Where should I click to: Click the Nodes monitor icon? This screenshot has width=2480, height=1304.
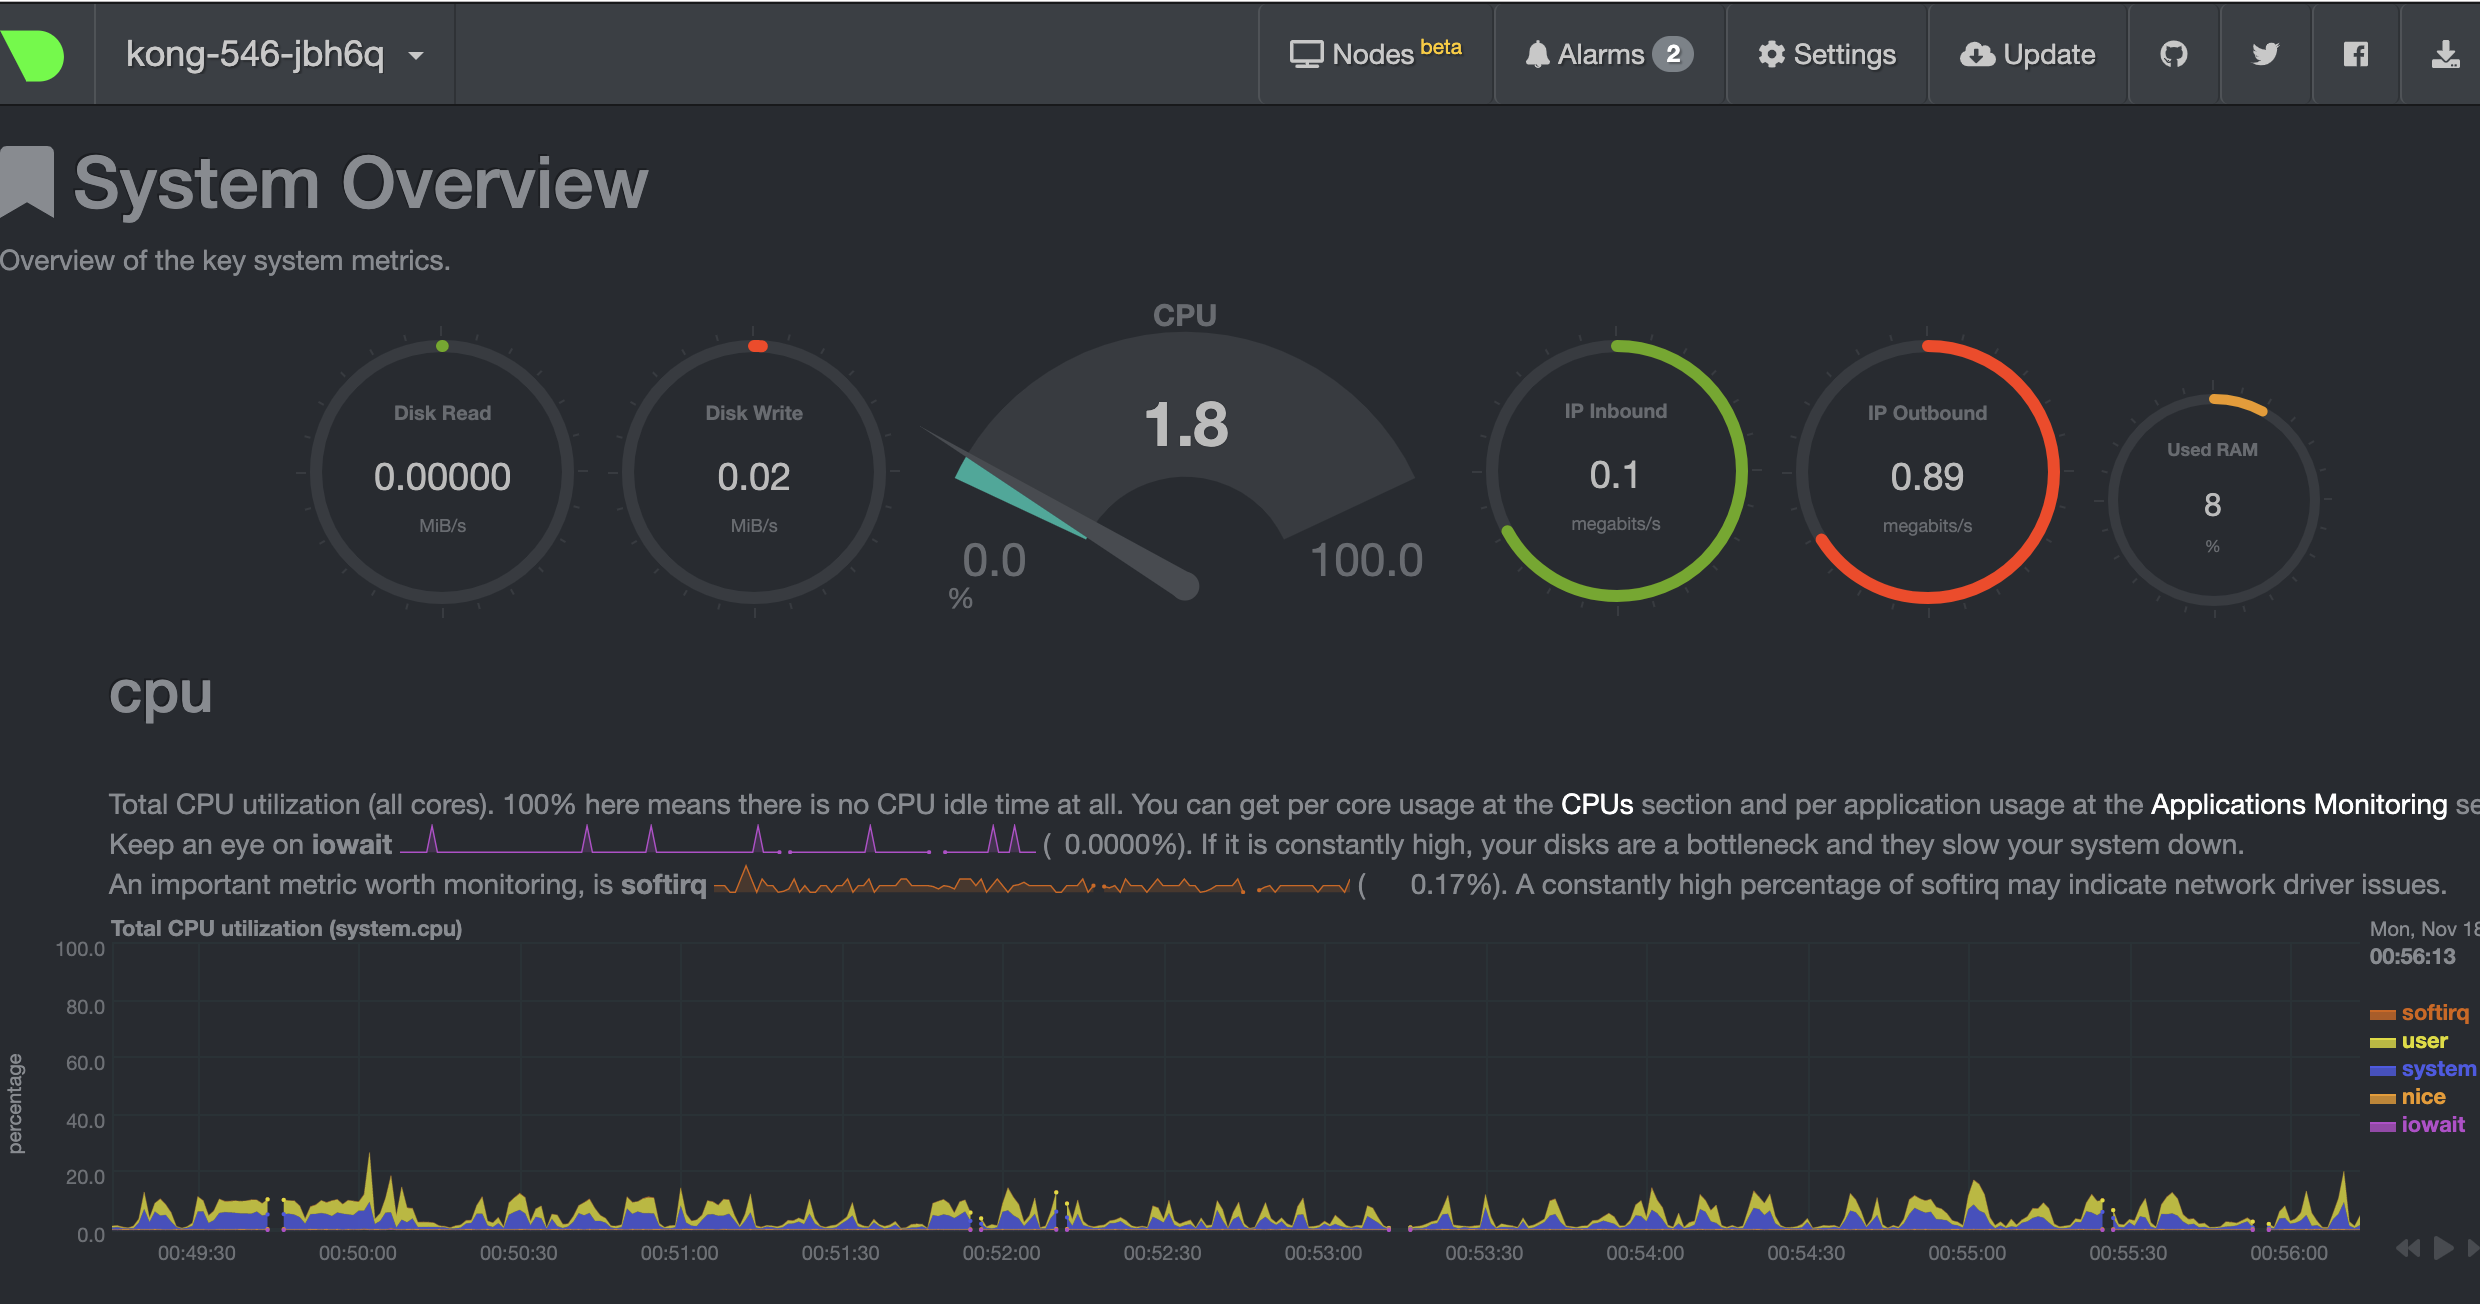1305,53
